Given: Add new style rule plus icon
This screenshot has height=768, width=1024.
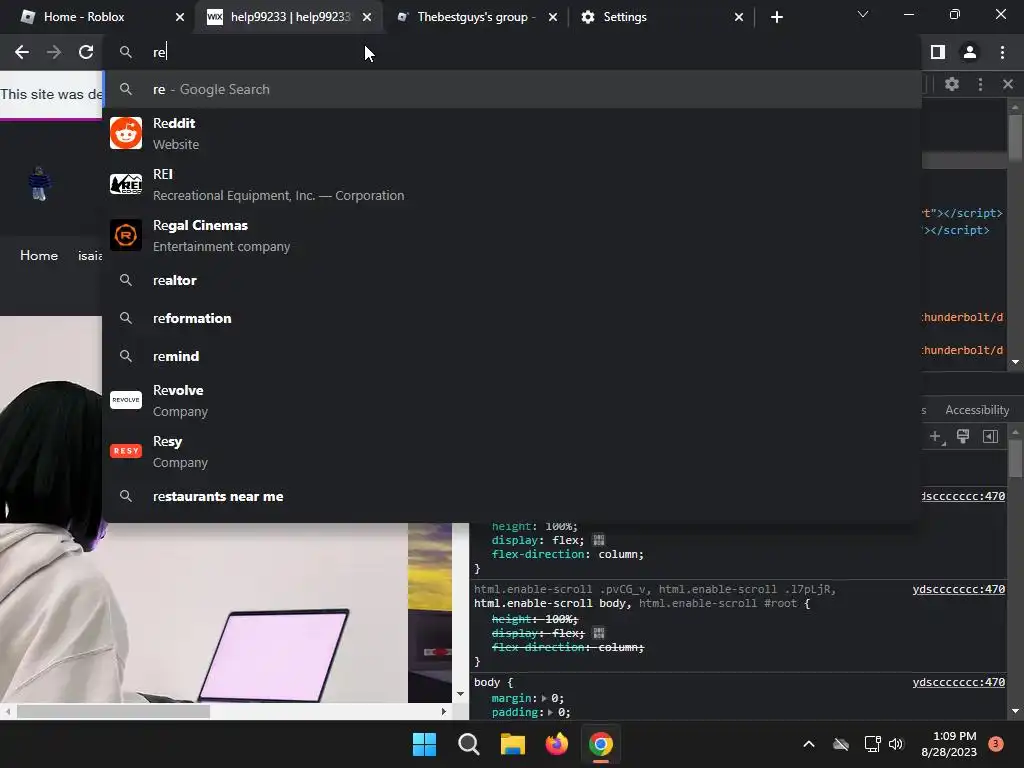Looking at the screenshot, I should point(936,436).
